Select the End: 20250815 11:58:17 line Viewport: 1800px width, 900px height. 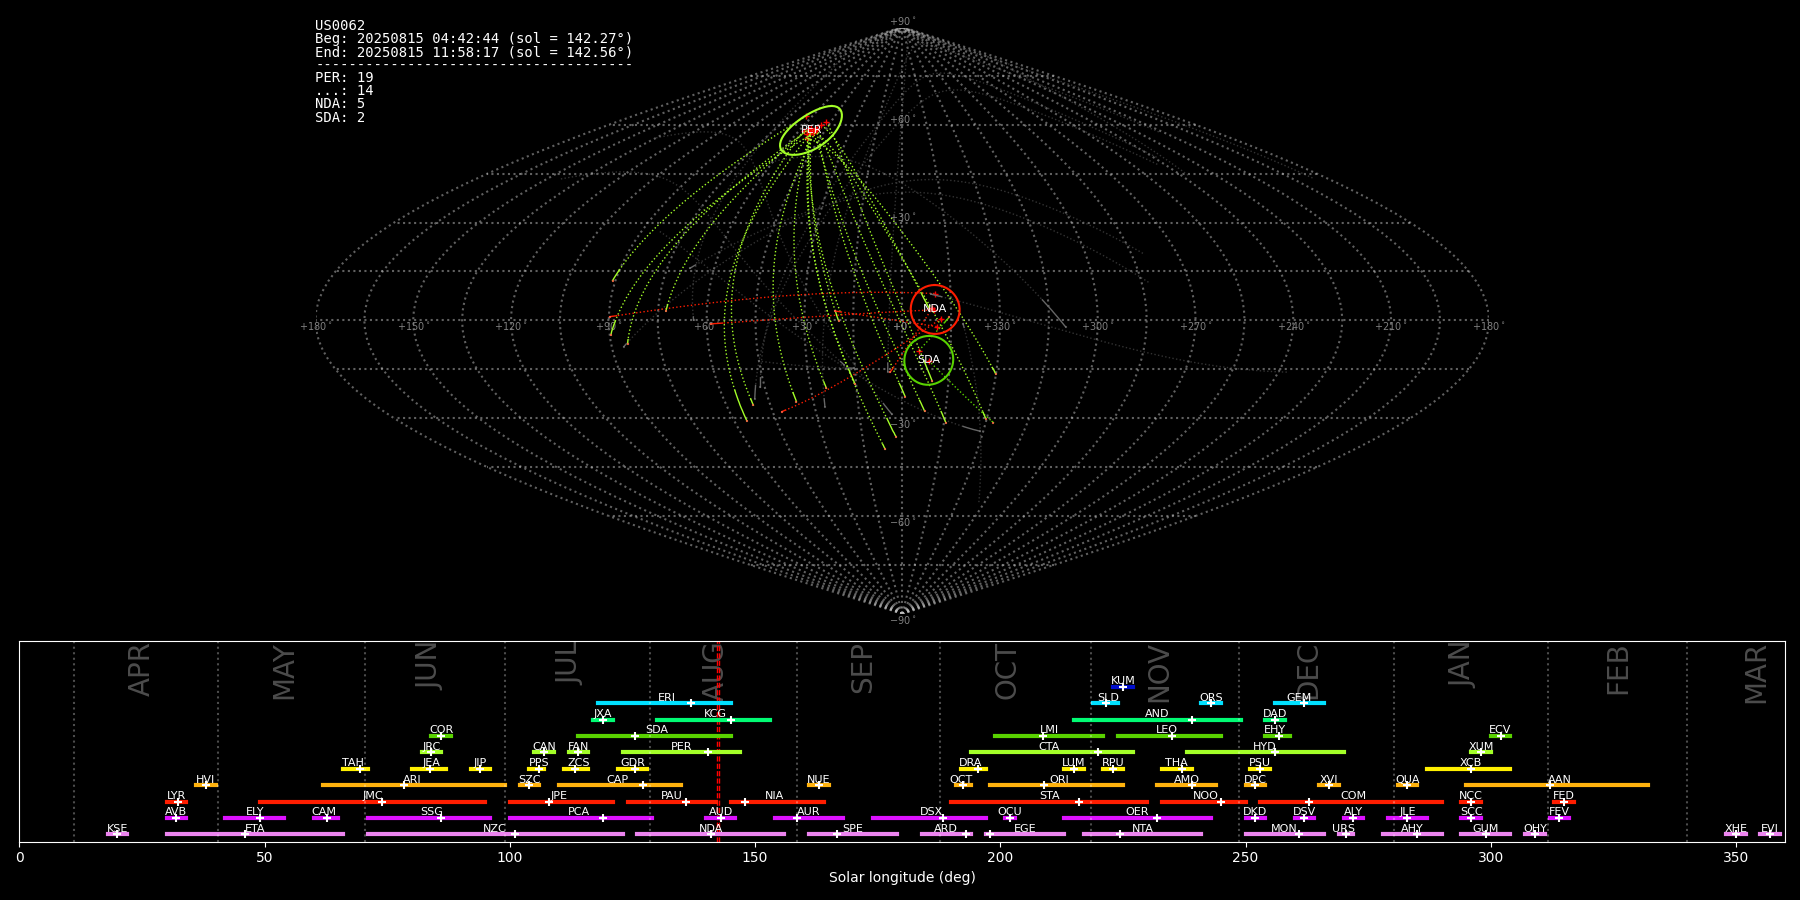[474, 52]
